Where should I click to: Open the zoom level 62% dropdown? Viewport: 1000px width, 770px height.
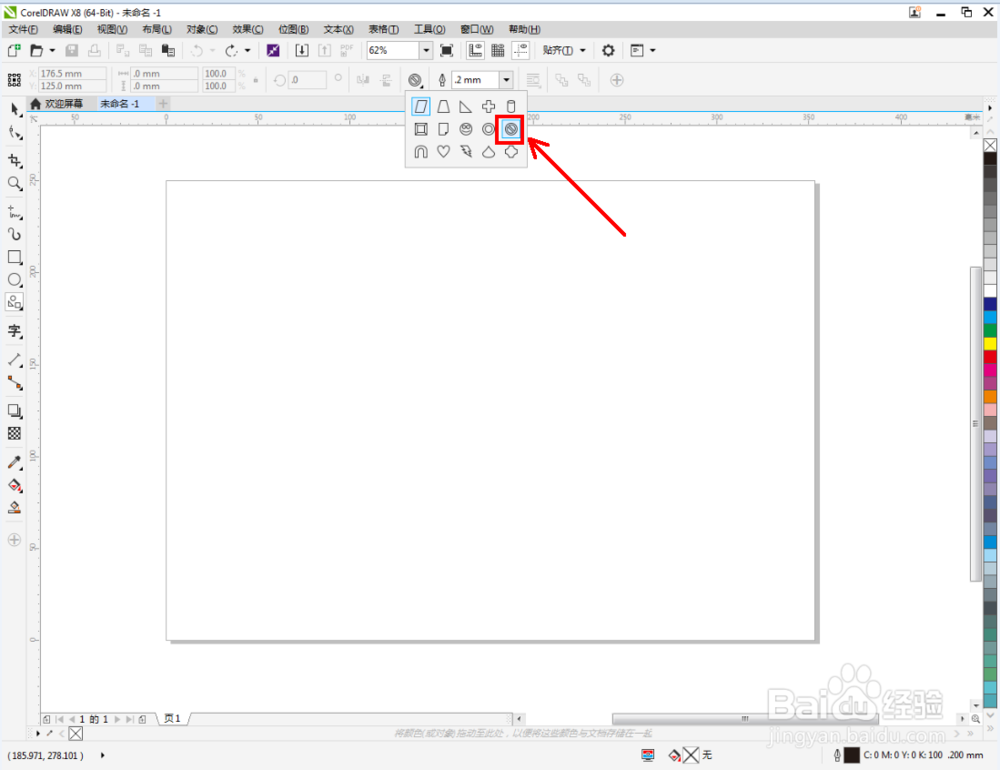426,50
